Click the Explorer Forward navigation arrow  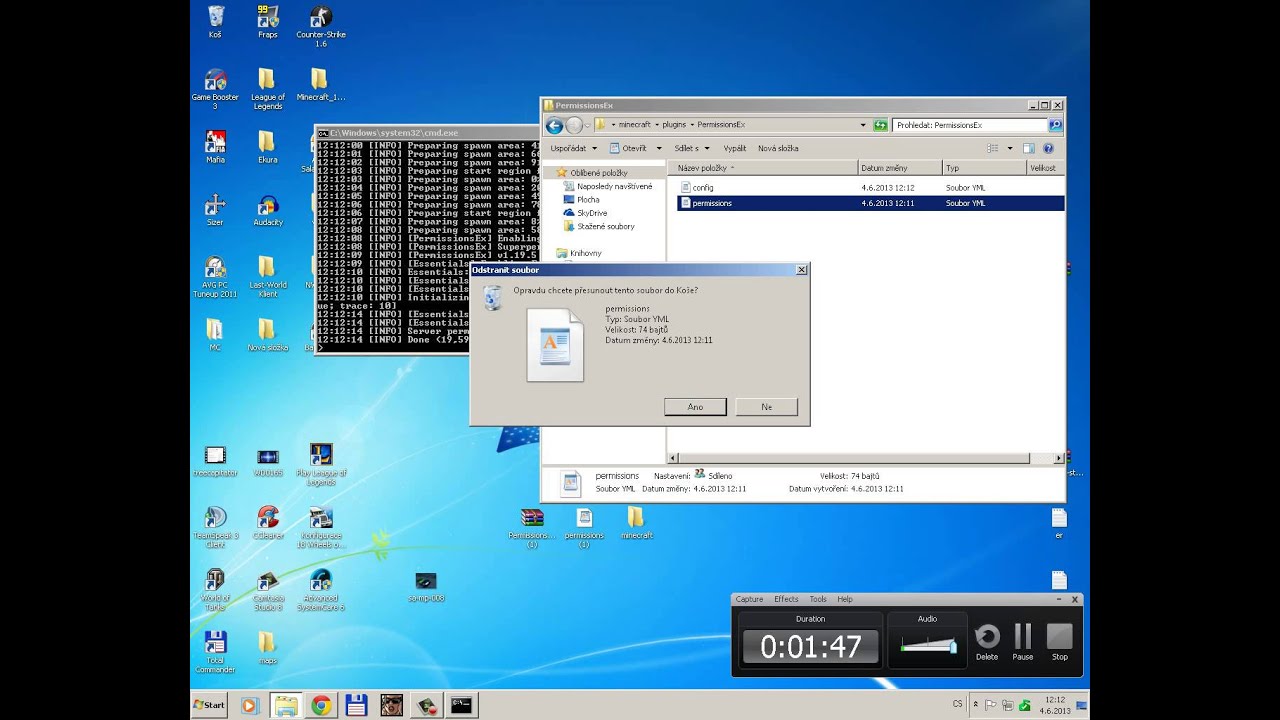coord(574,125)
